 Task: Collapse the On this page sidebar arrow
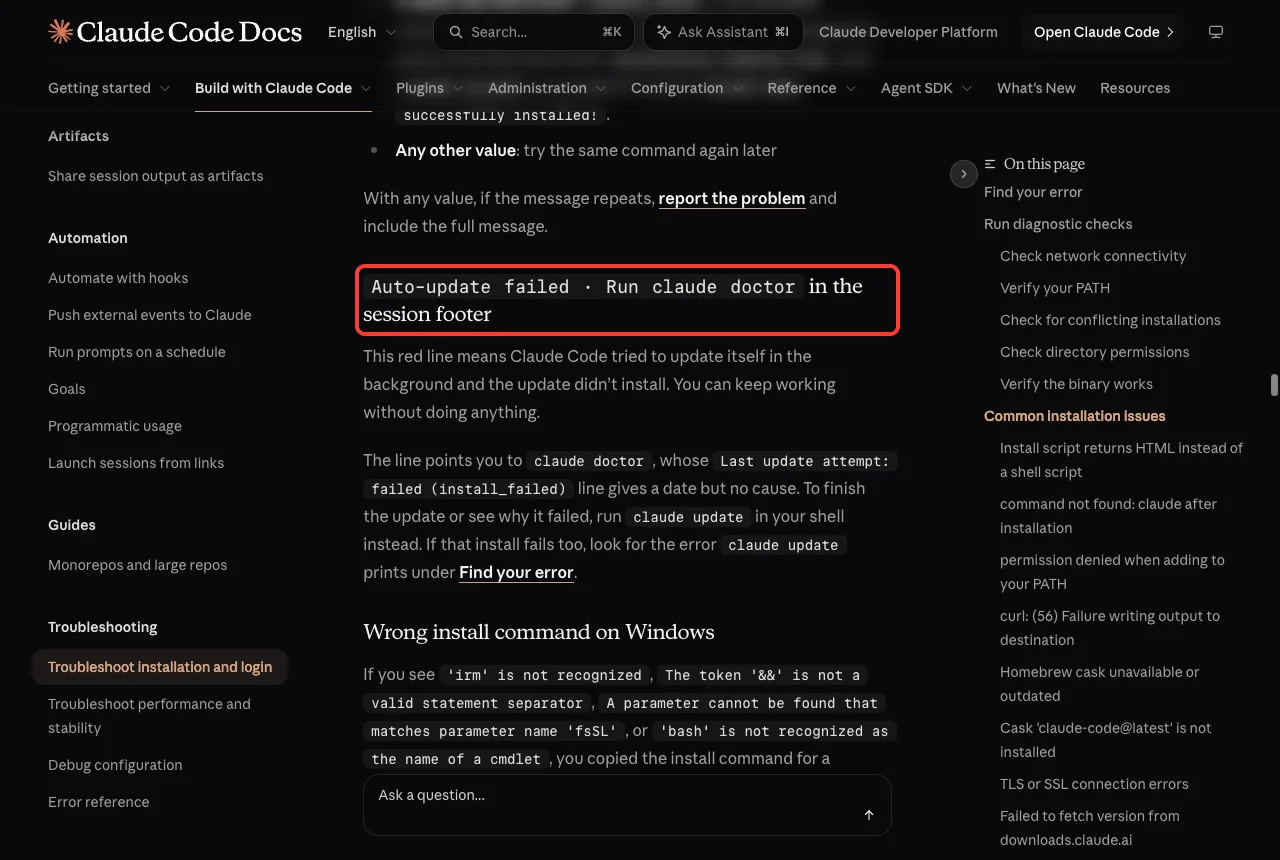point(963,174)
